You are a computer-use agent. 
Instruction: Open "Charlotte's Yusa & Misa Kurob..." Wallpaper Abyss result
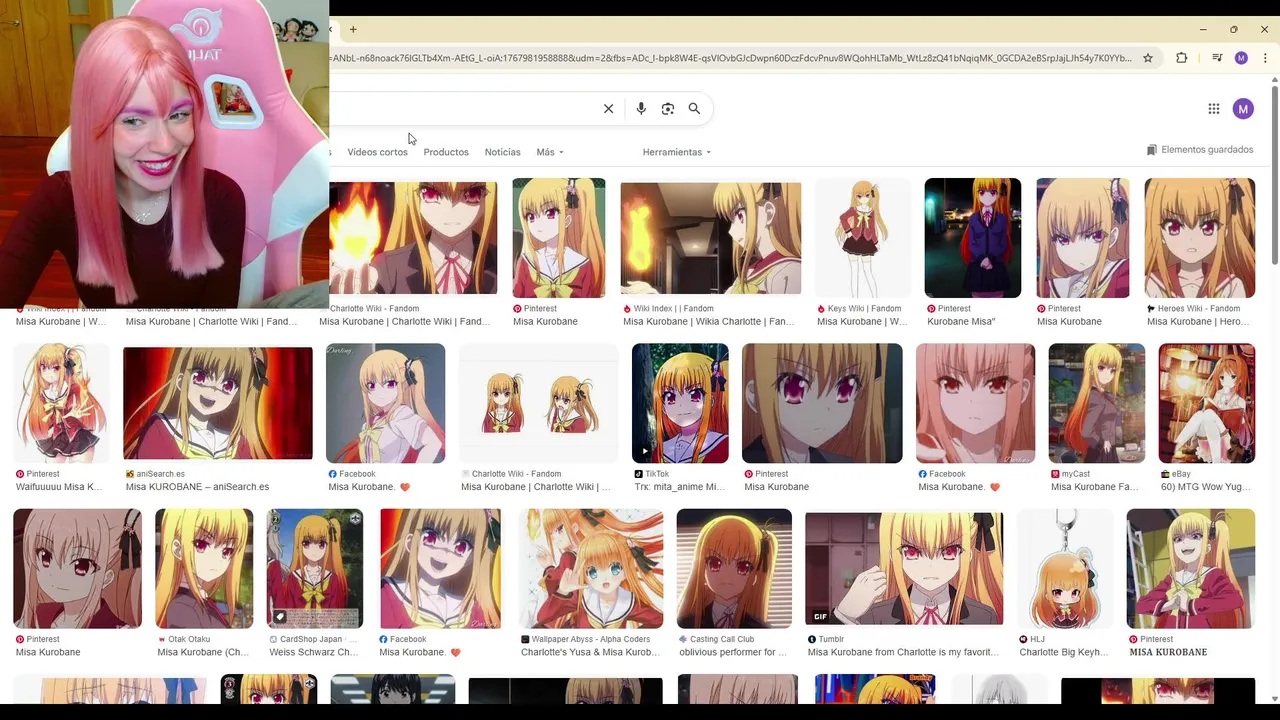590,652
